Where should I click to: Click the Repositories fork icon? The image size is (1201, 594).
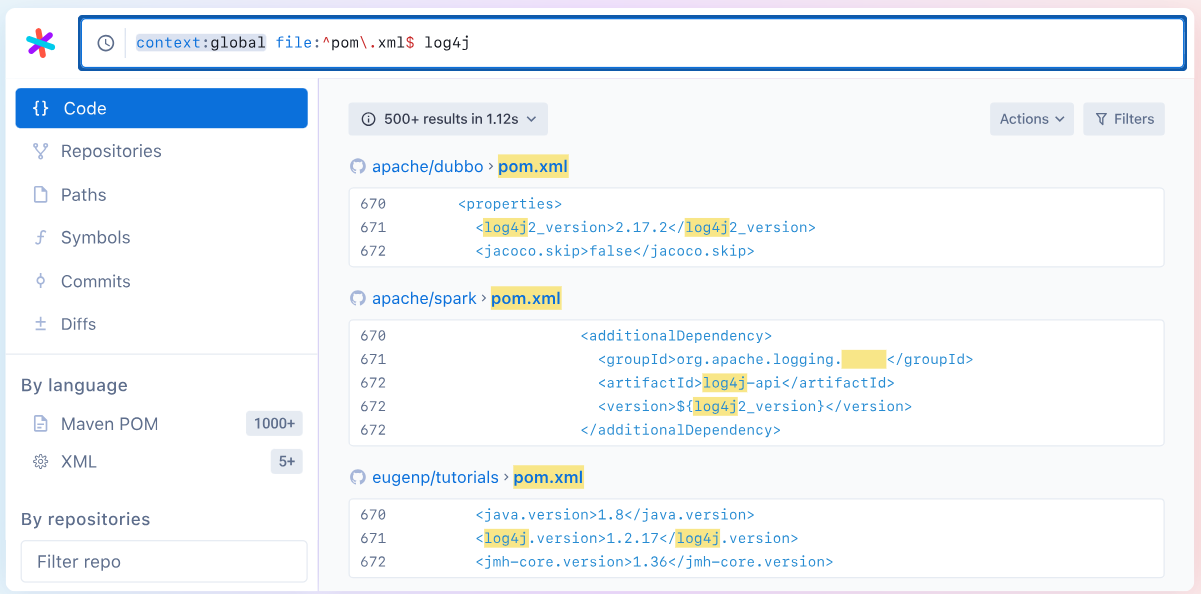40,151
